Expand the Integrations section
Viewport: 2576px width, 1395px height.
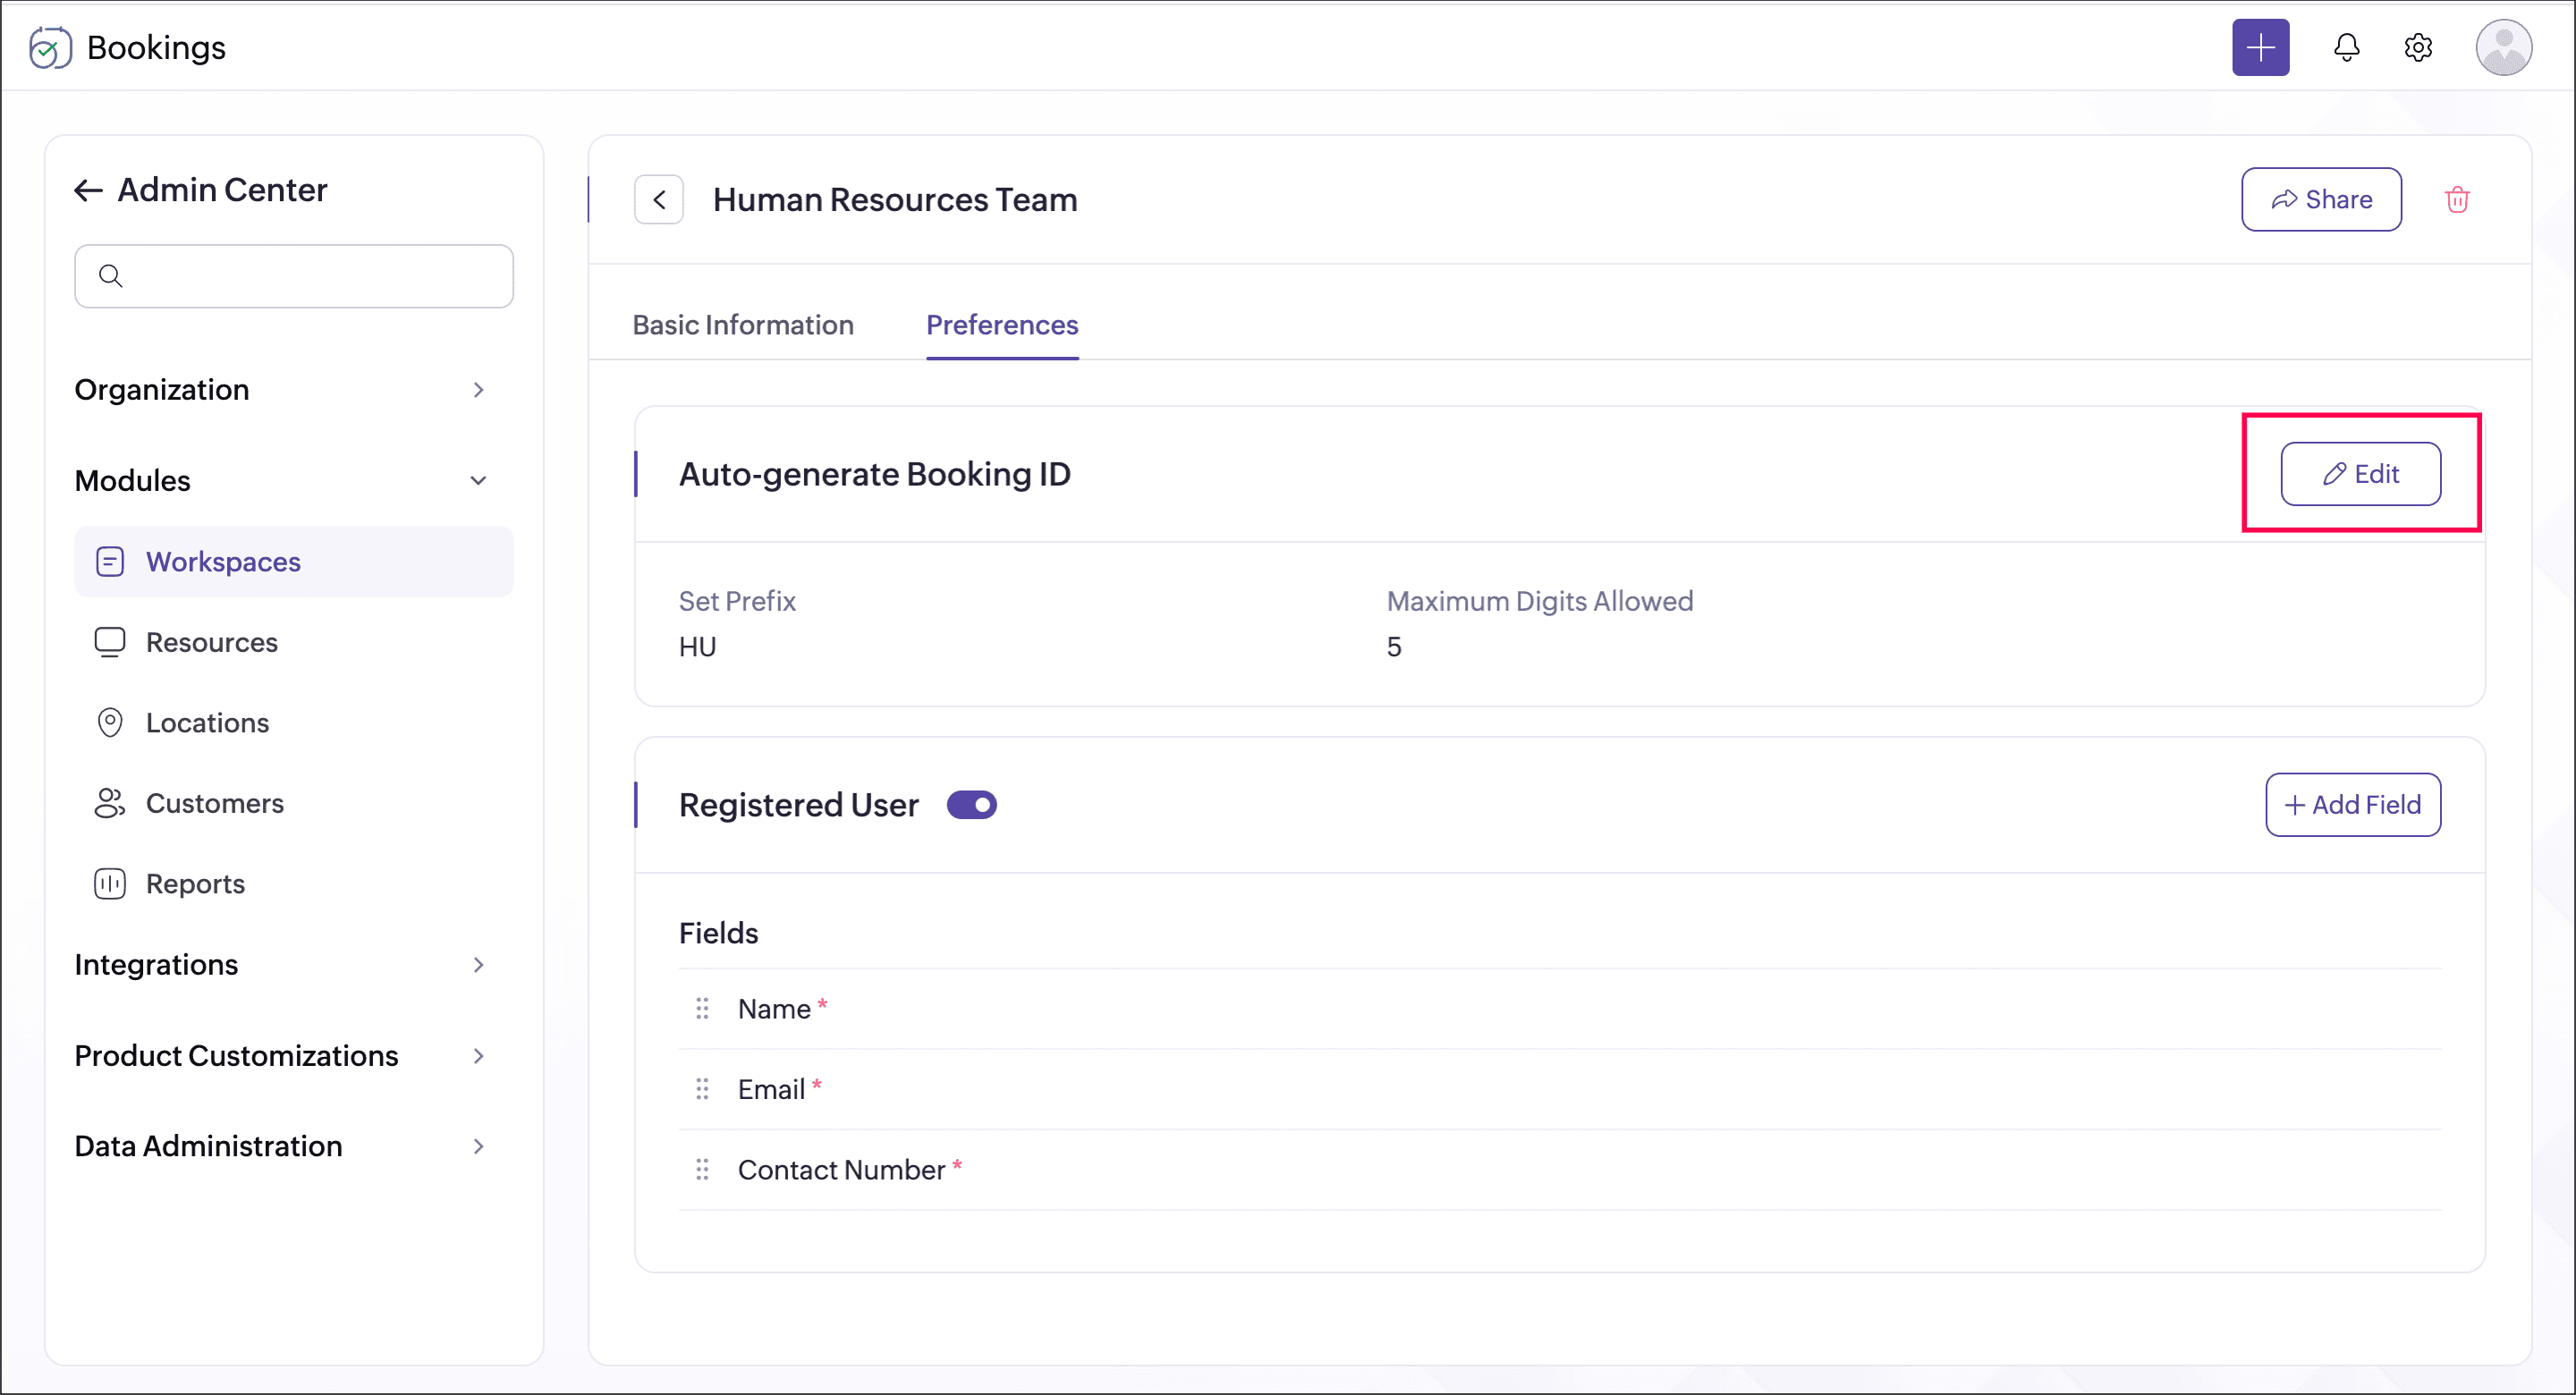tap(478, 965)
